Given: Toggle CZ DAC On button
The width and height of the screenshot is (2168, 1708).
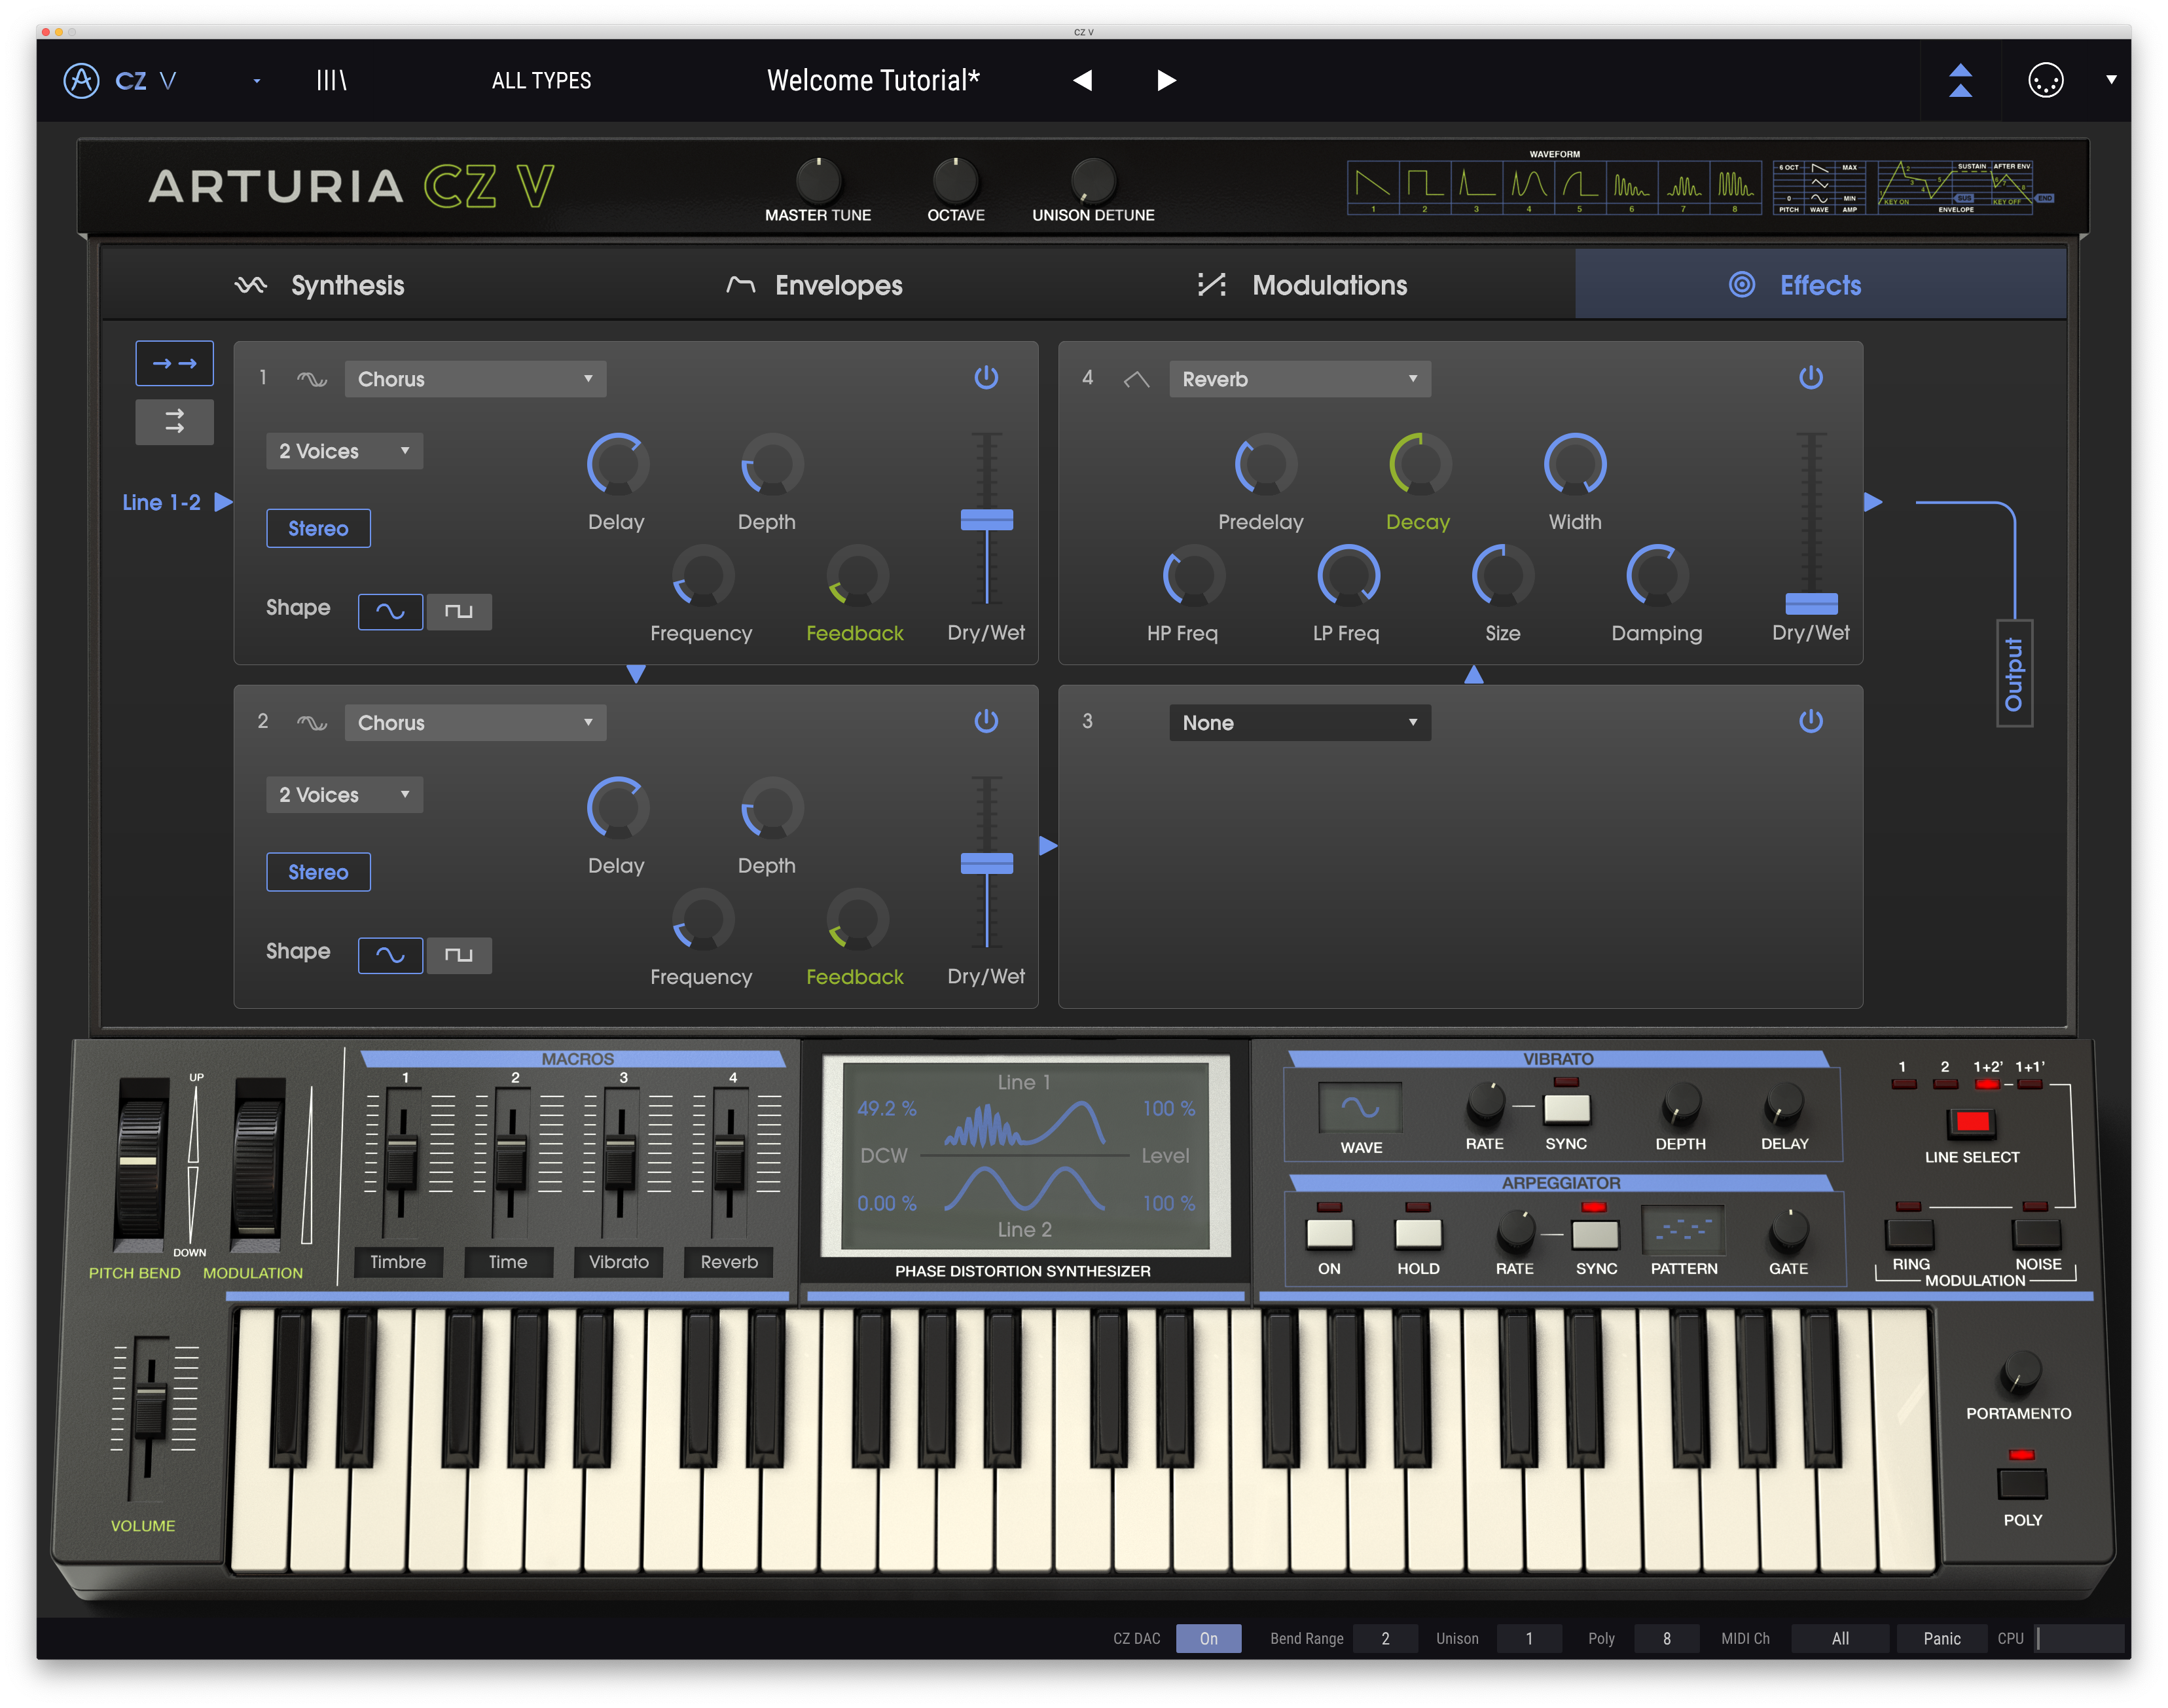Looking at the screenshot, I should coord(1208,1638).
